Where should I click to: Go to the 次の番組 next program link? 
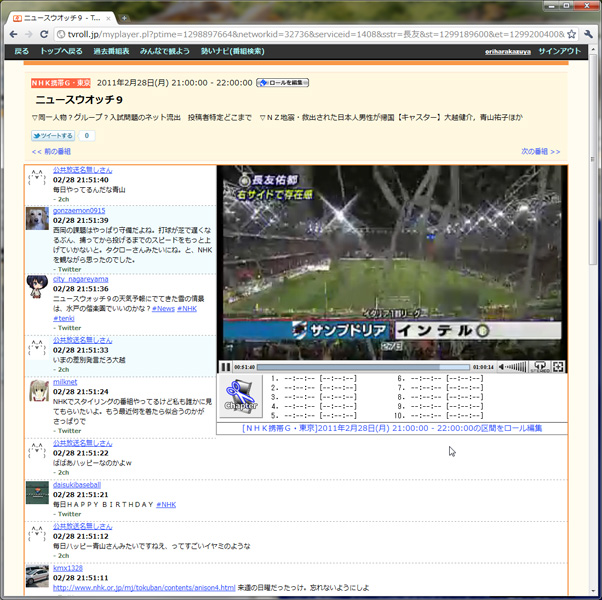540,152
